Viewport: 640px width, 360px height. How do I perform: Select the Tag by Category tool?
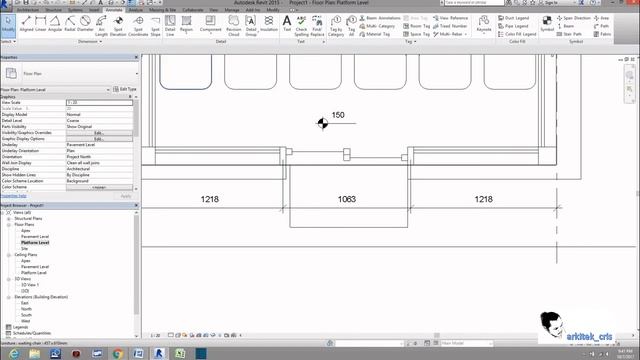click(336, 26)
